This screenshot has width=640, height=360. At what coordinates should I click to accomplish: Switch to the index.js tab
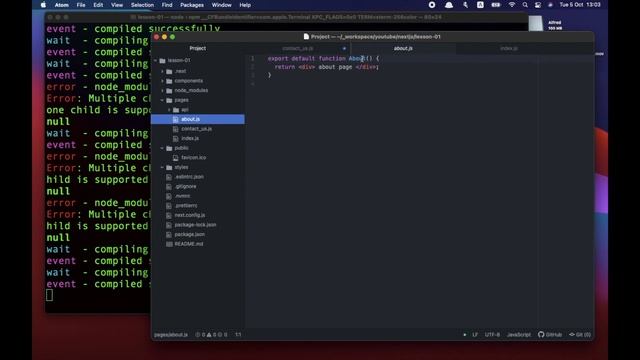pyautogui.click(x=509, y=48)
